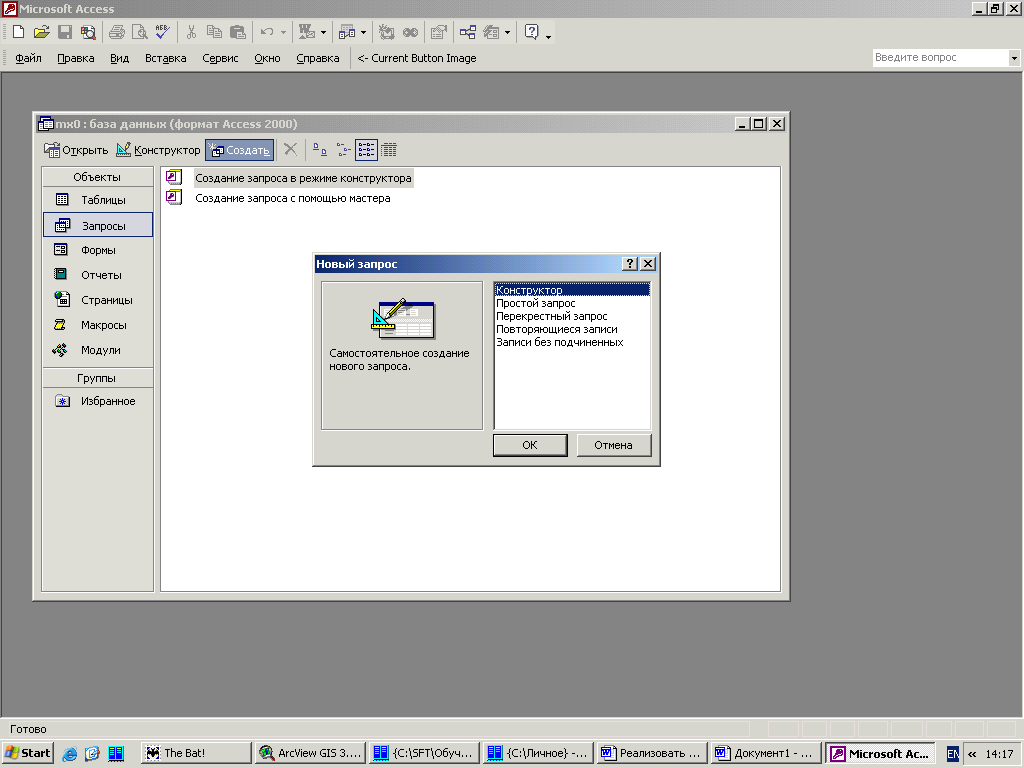
Task: Open the Сервис menu
Action: click(220, 58)
